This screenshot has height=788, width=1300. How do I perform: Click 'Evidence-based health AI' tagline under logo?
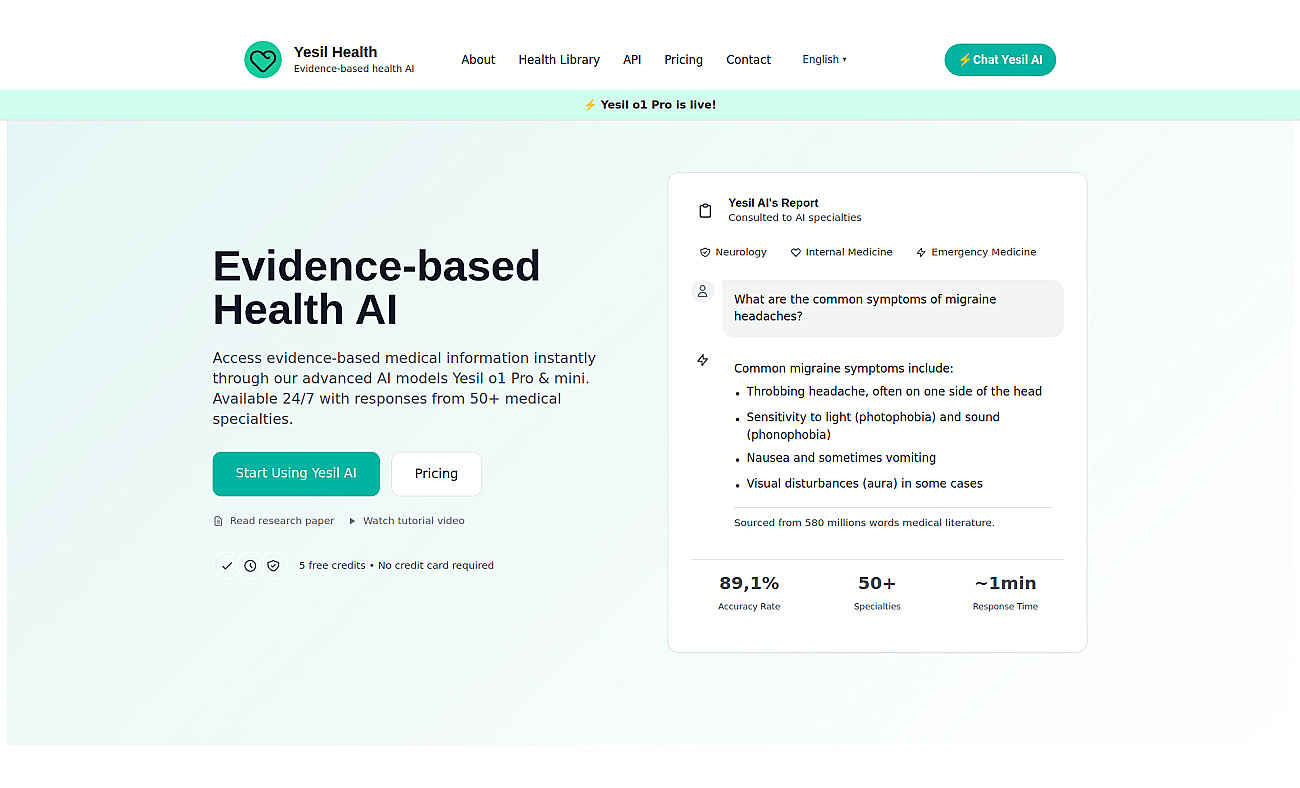354,69
